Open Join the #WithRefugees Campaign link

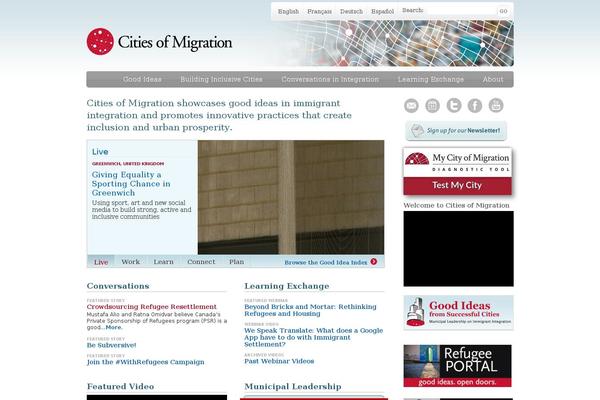tap(145, 362)
